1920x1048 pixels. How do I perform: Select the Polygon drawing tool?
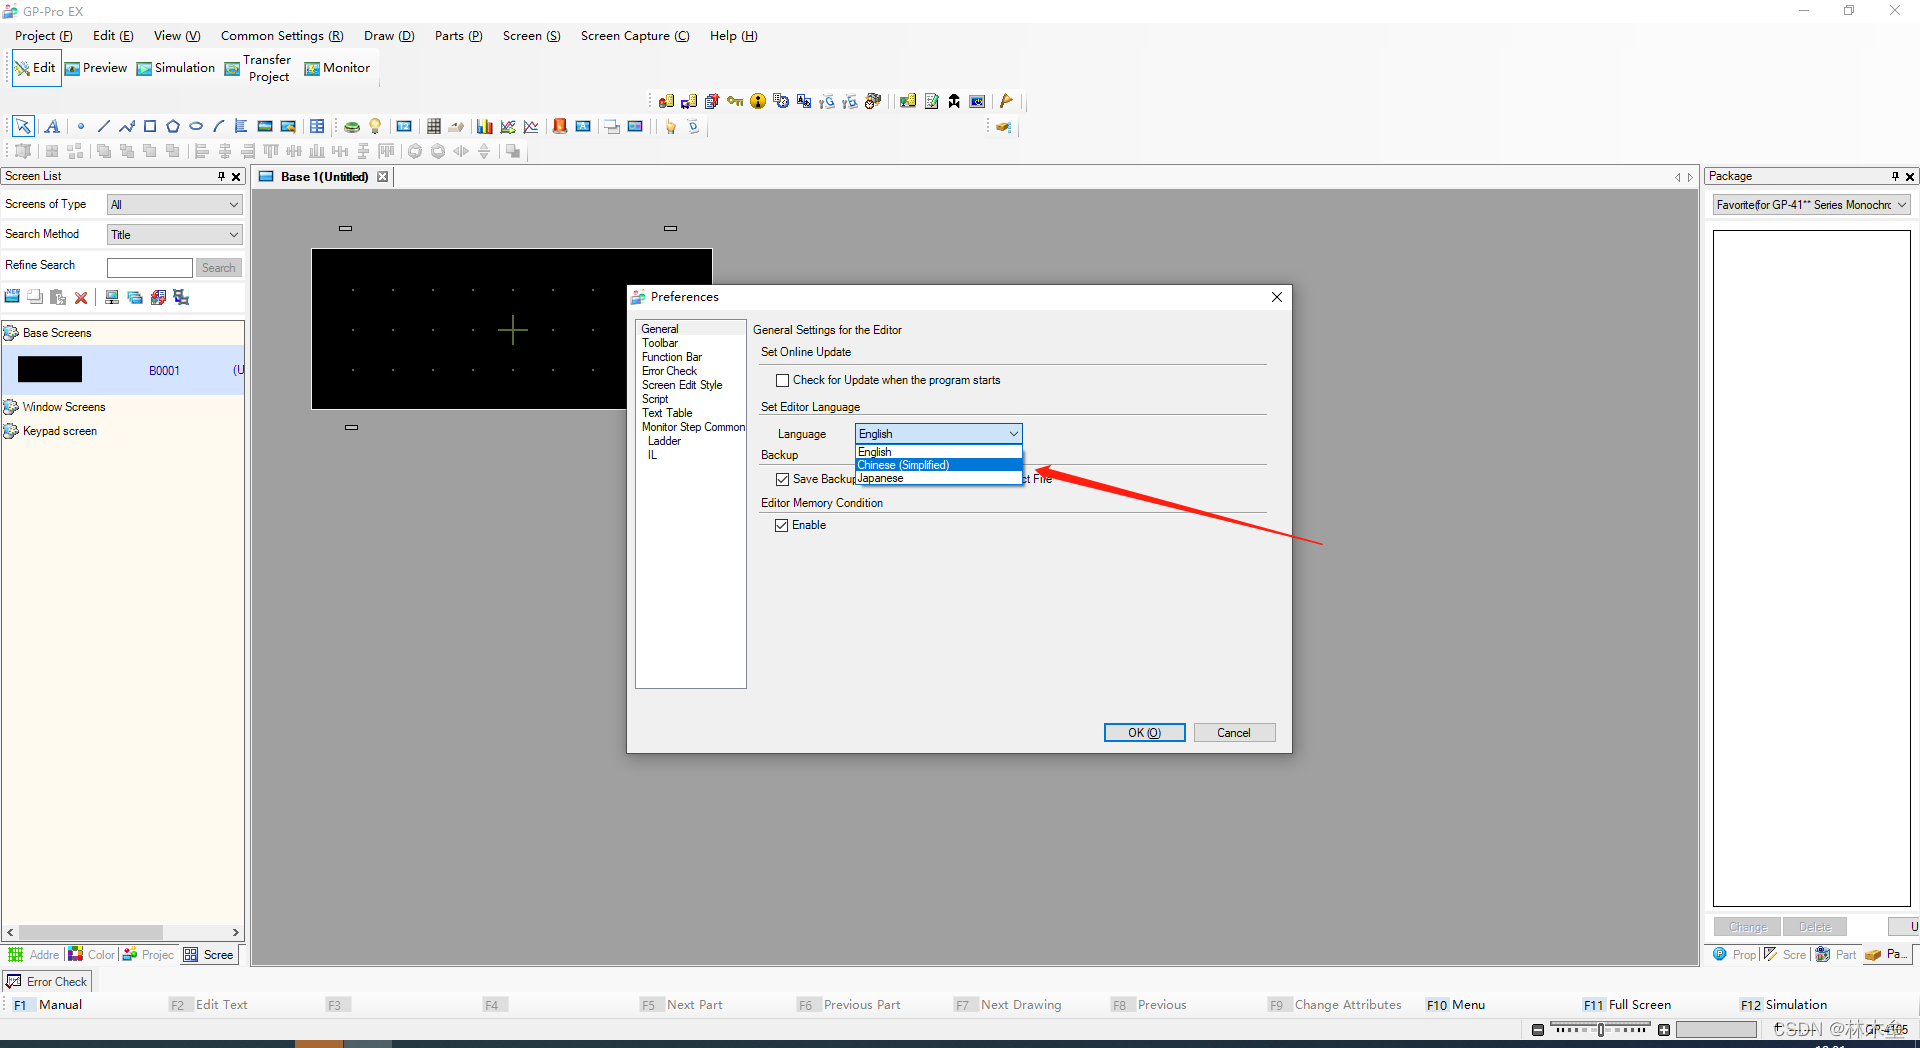pos(173,126)
